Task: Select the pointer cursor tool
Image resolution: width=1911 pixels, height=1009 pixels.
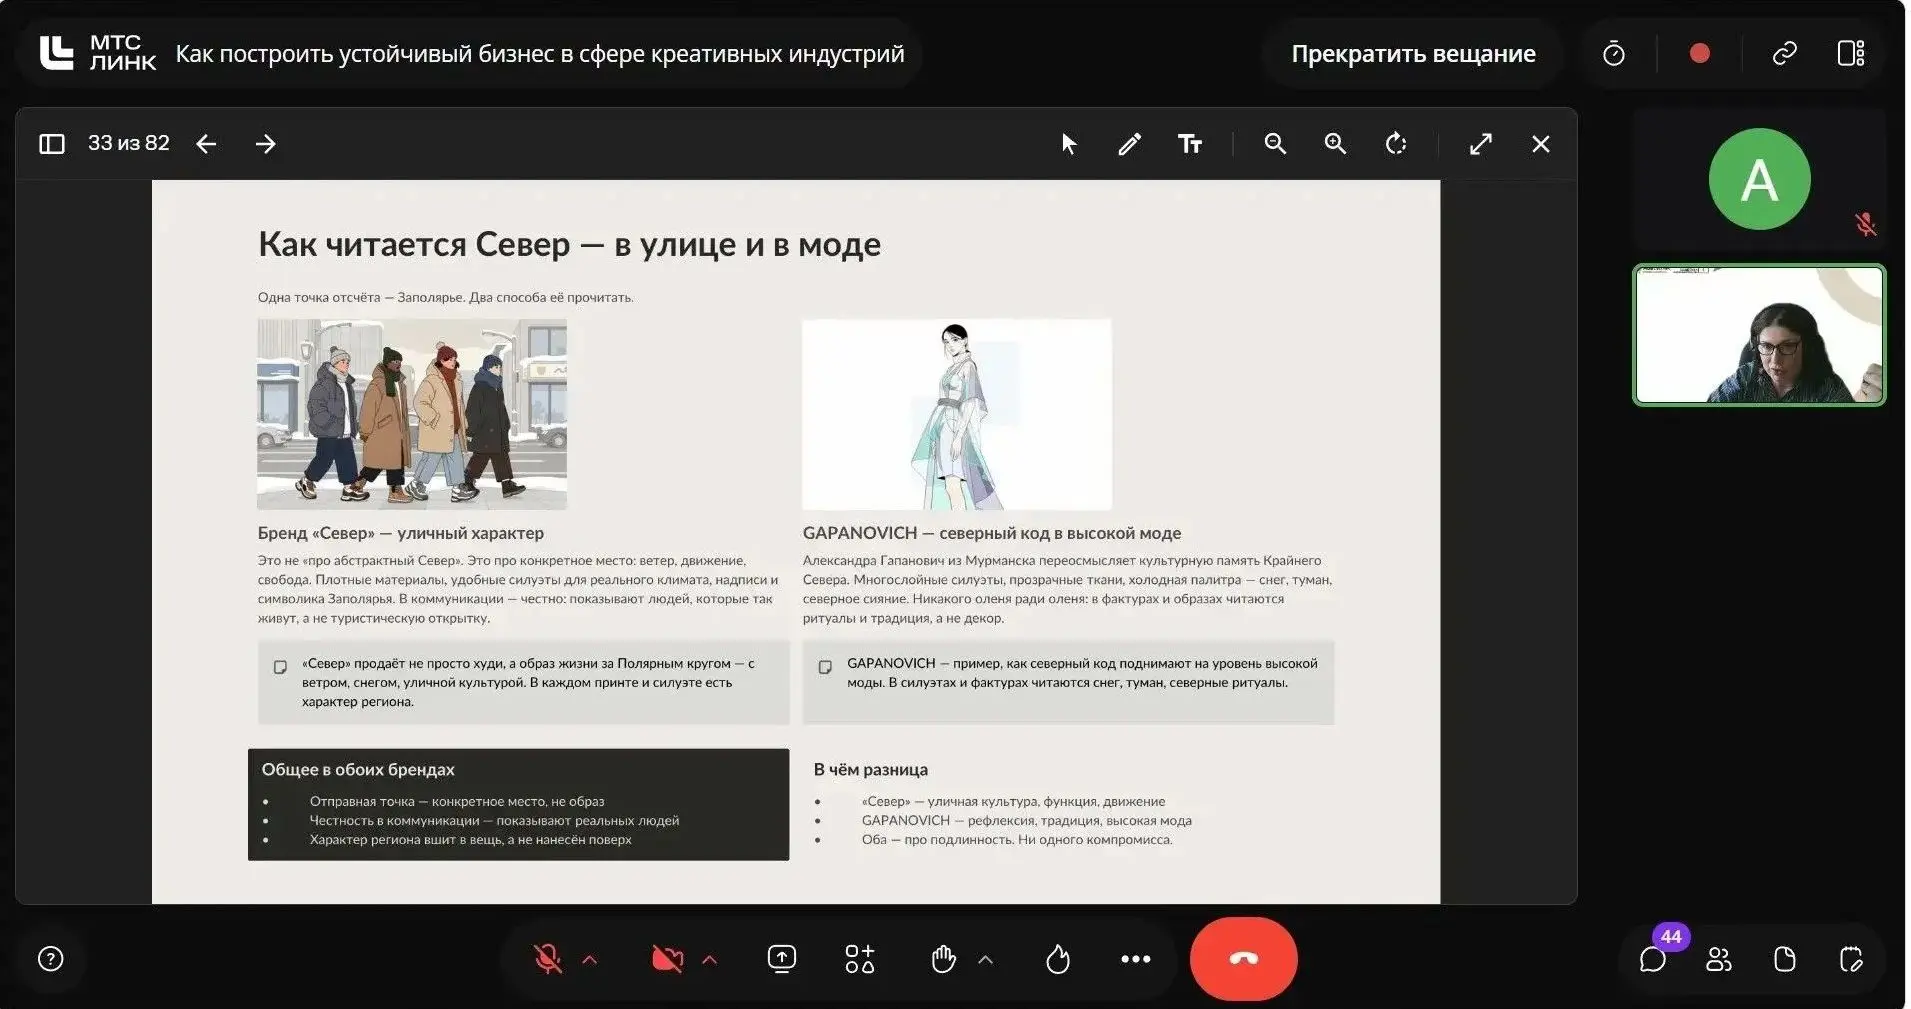Action: pyautogui.click(x=1069, y=144)
